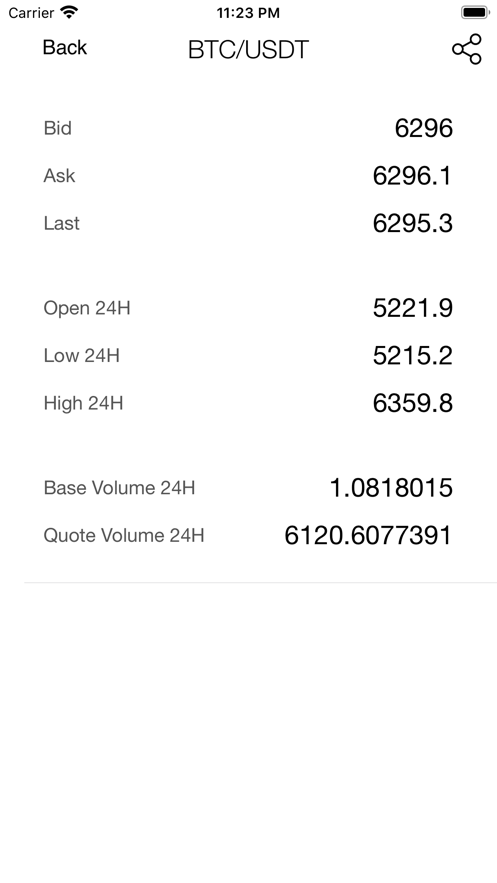This screenshot has width=497, height=883.
Task: Go back using Back button
Action: (65, 47)
